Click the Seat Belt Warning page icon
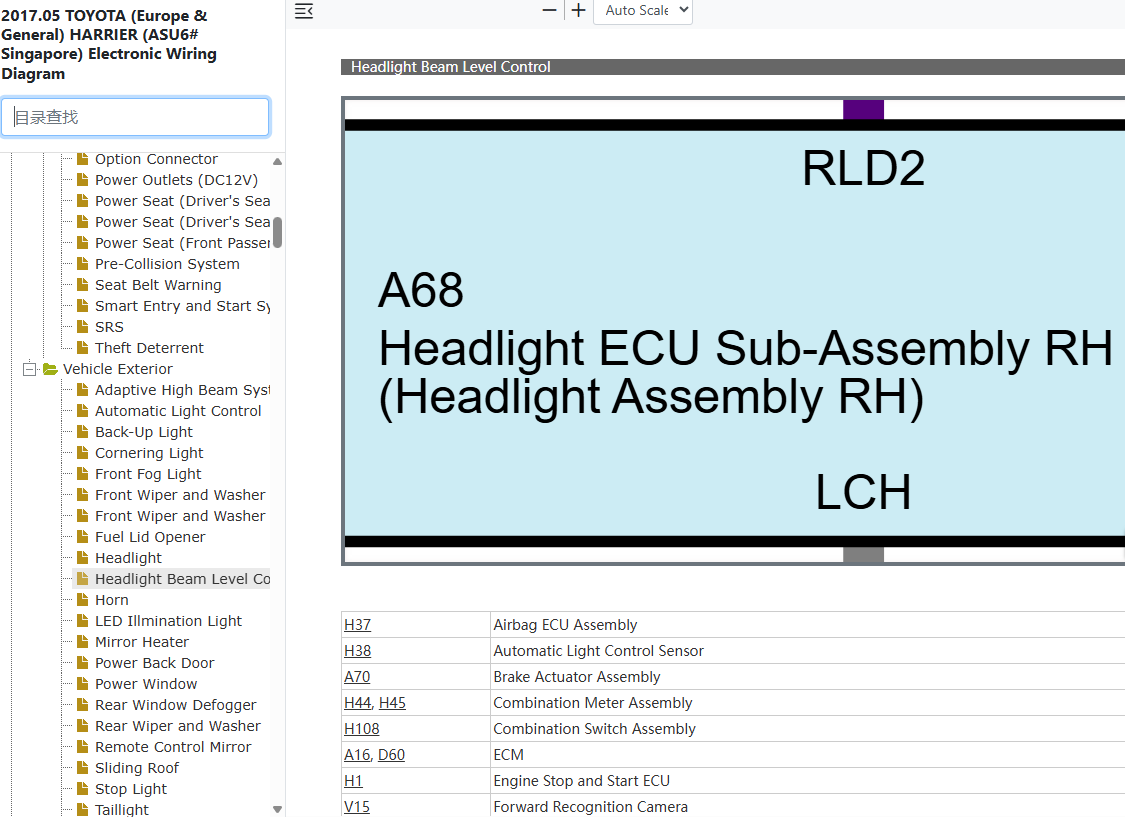 [x=83, y=285]
